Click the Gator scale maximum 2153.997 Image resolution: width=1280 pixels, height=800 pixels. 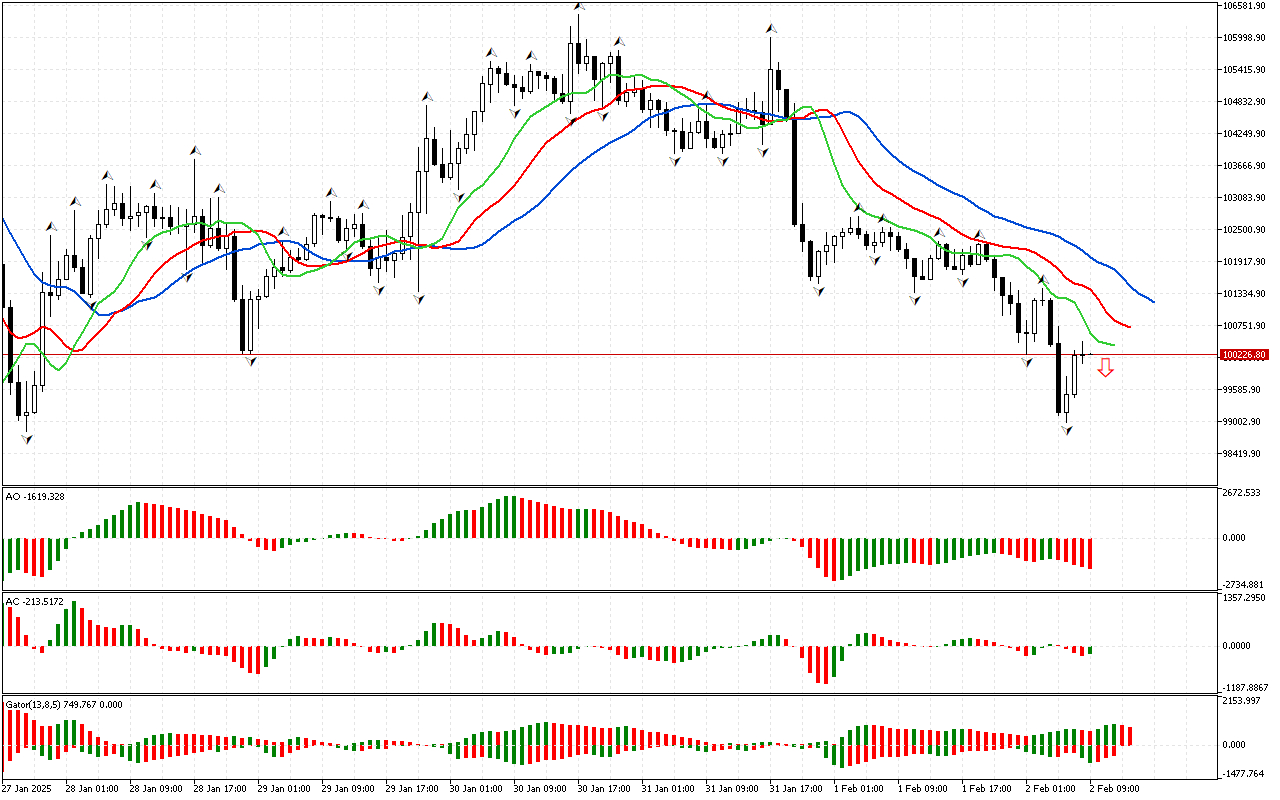1242,700
